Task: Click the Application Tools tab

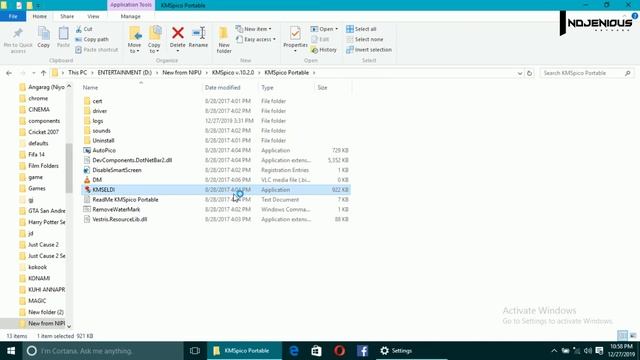Action: (131, 5)
